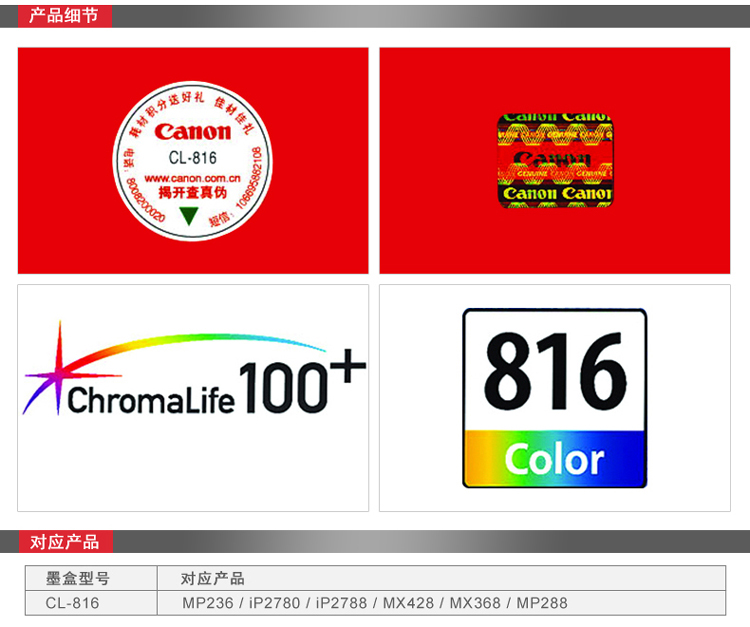Open the 816 Color cartridge badge image
The width and height of the screenshot is (750, 627).
tap(555, 398)
